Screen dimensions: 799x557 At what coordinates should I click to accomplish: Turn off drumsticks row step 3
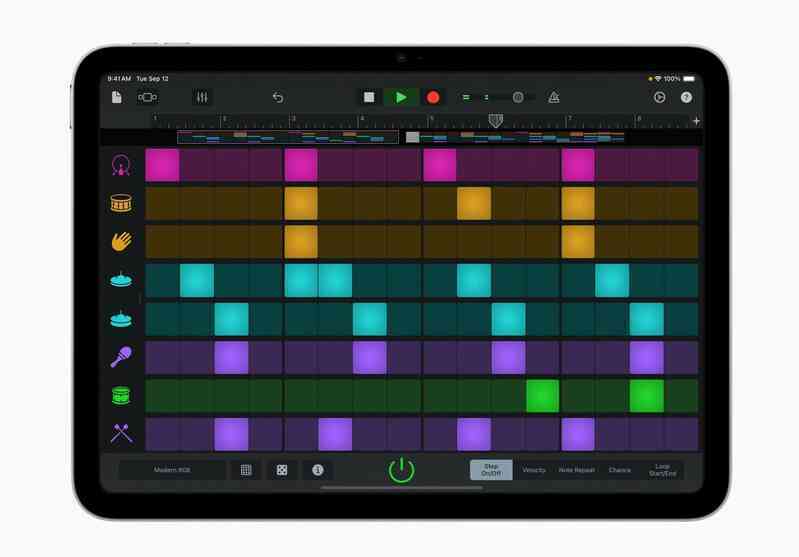231,434
